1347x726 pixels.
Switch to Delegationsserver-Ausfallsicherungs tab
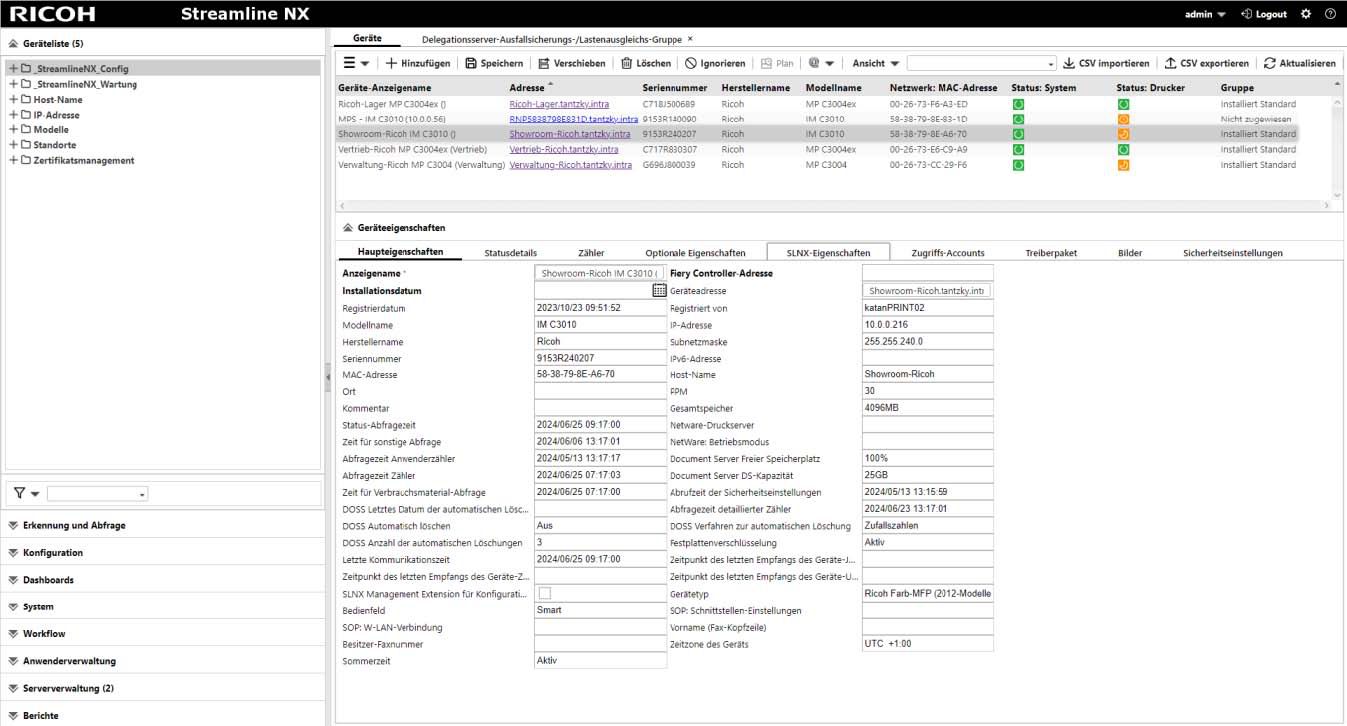click(x=552, y=38)
